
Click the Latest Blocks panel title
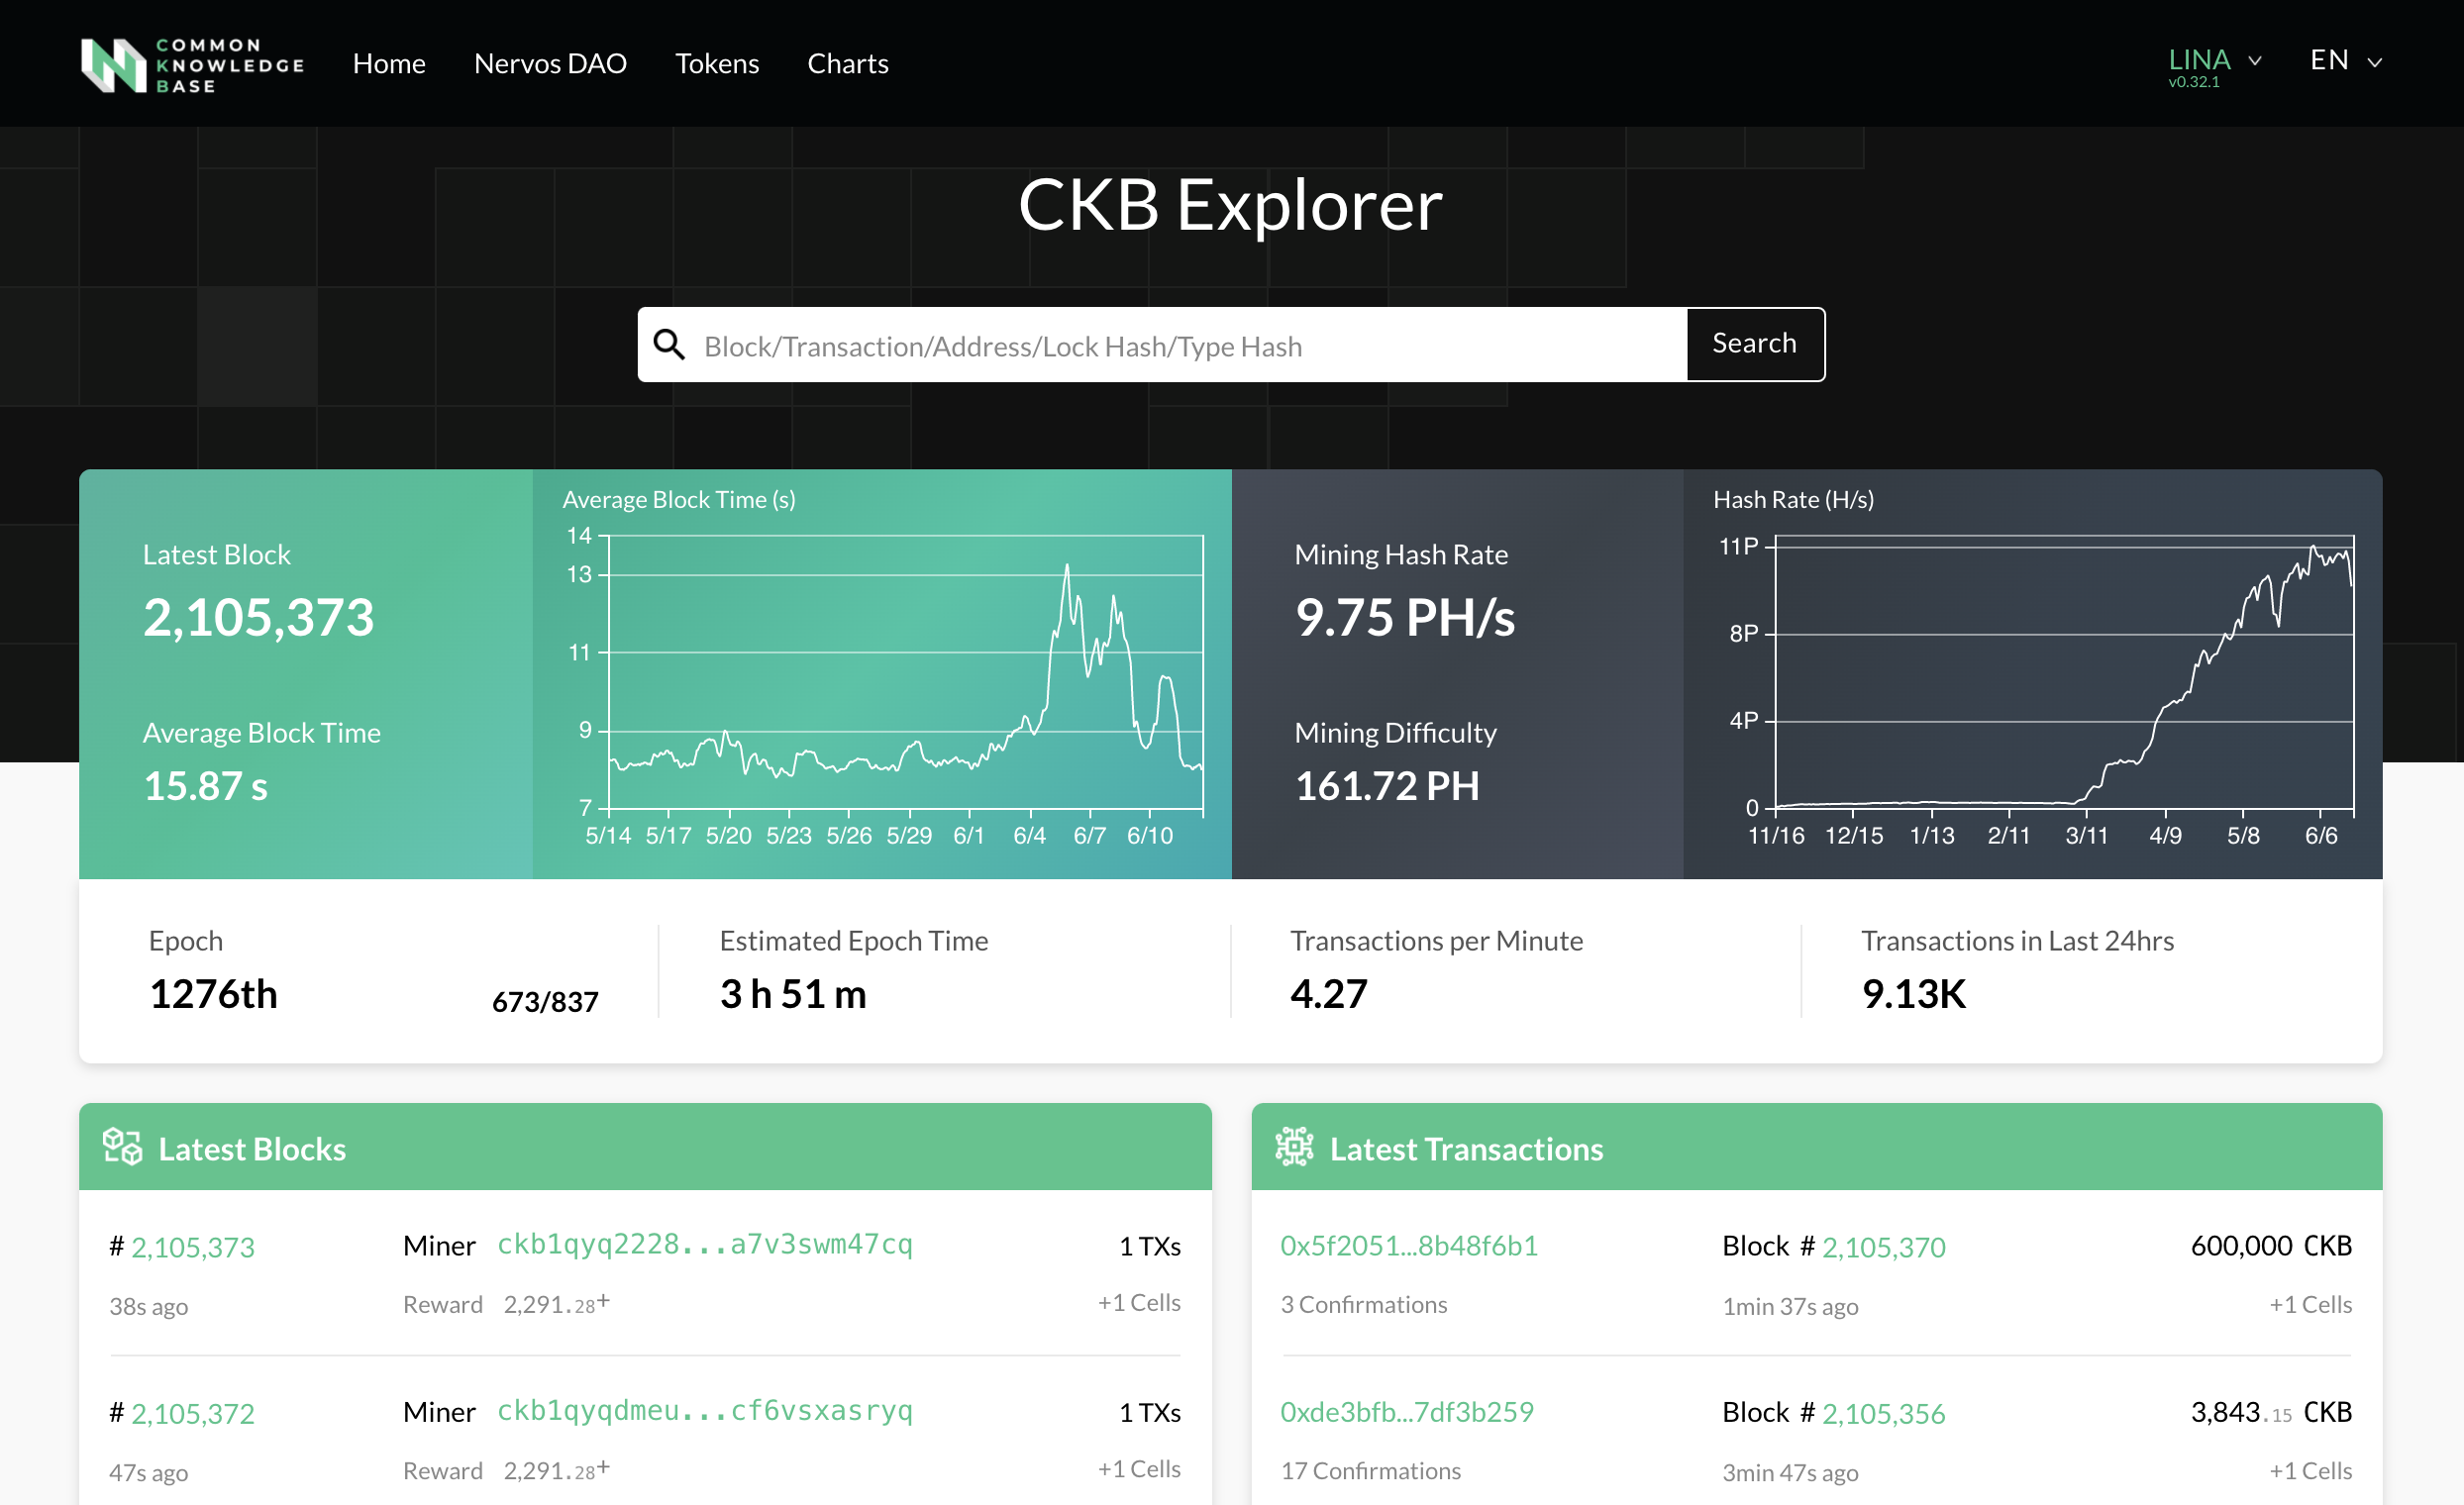252,1149
